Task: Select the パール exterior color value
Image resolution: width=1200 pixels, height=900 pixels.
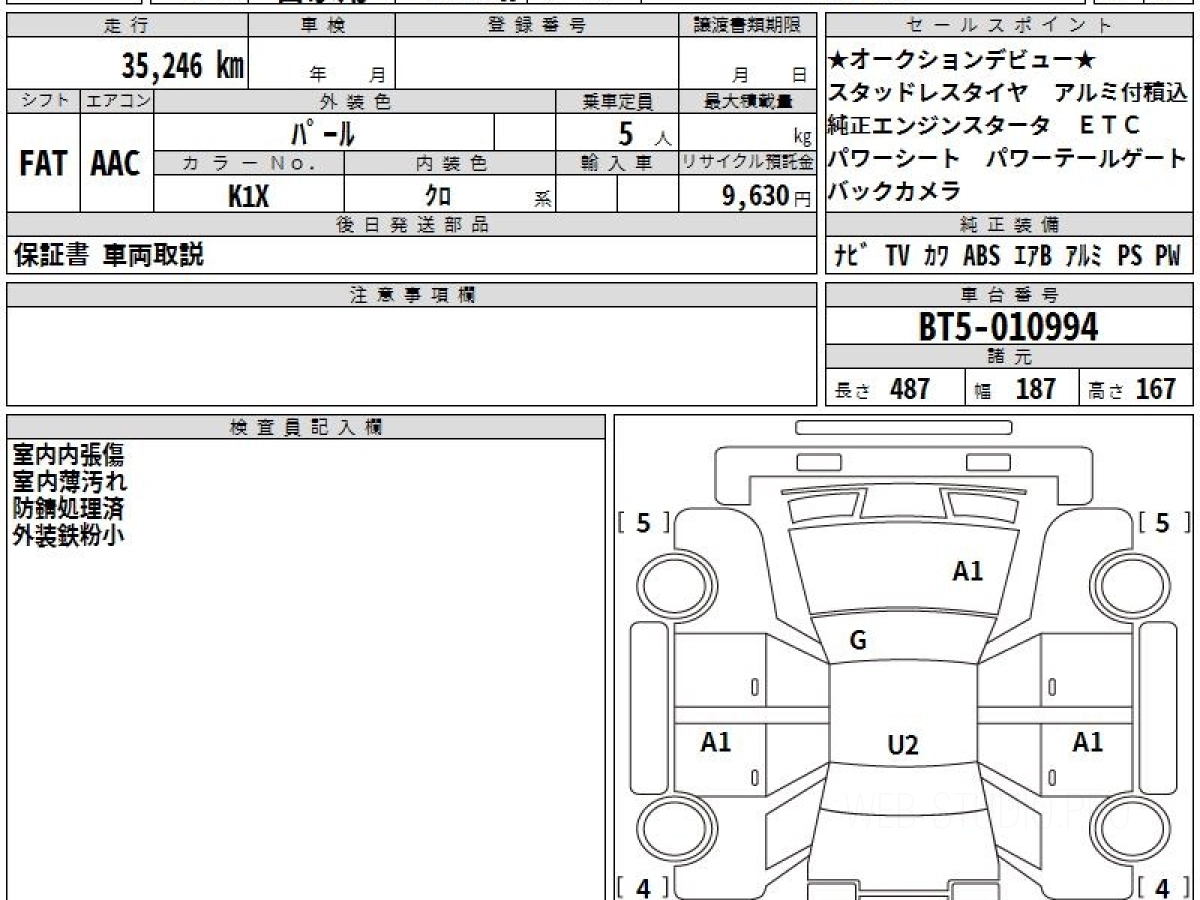Action: click(x=323, y=132)
